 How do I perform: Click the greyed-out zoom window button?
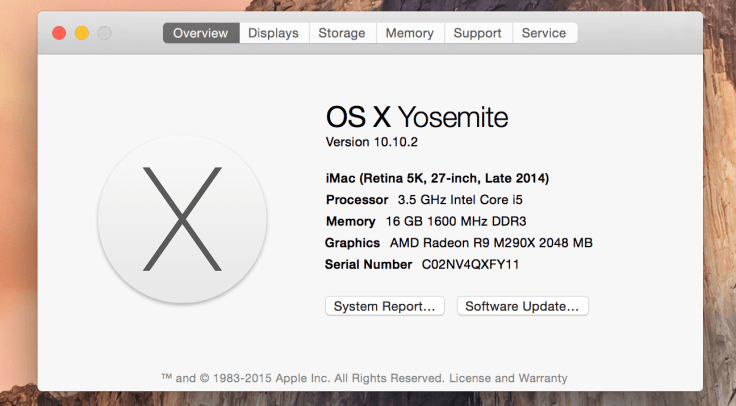pyautogui.click(x=105, y=33)
